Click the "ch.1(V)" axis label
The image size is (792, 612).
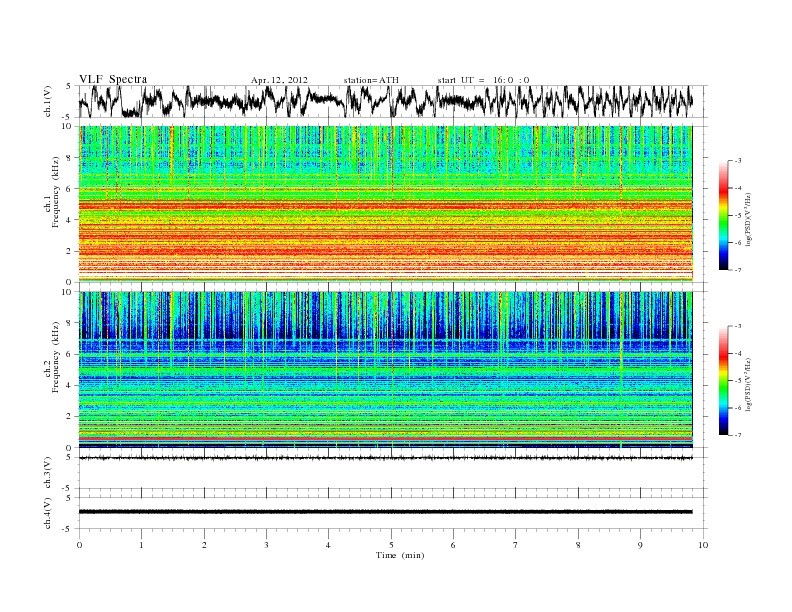pos(48,101)
